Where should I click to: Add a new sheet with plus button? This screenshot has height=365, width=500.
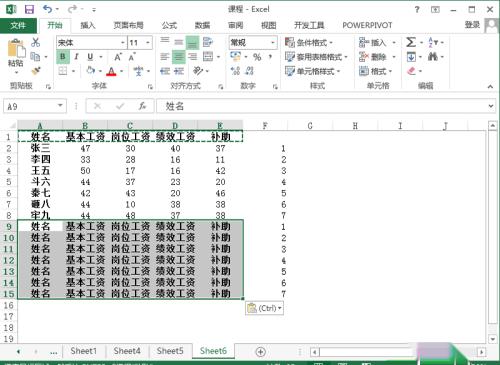pos(260,352)
